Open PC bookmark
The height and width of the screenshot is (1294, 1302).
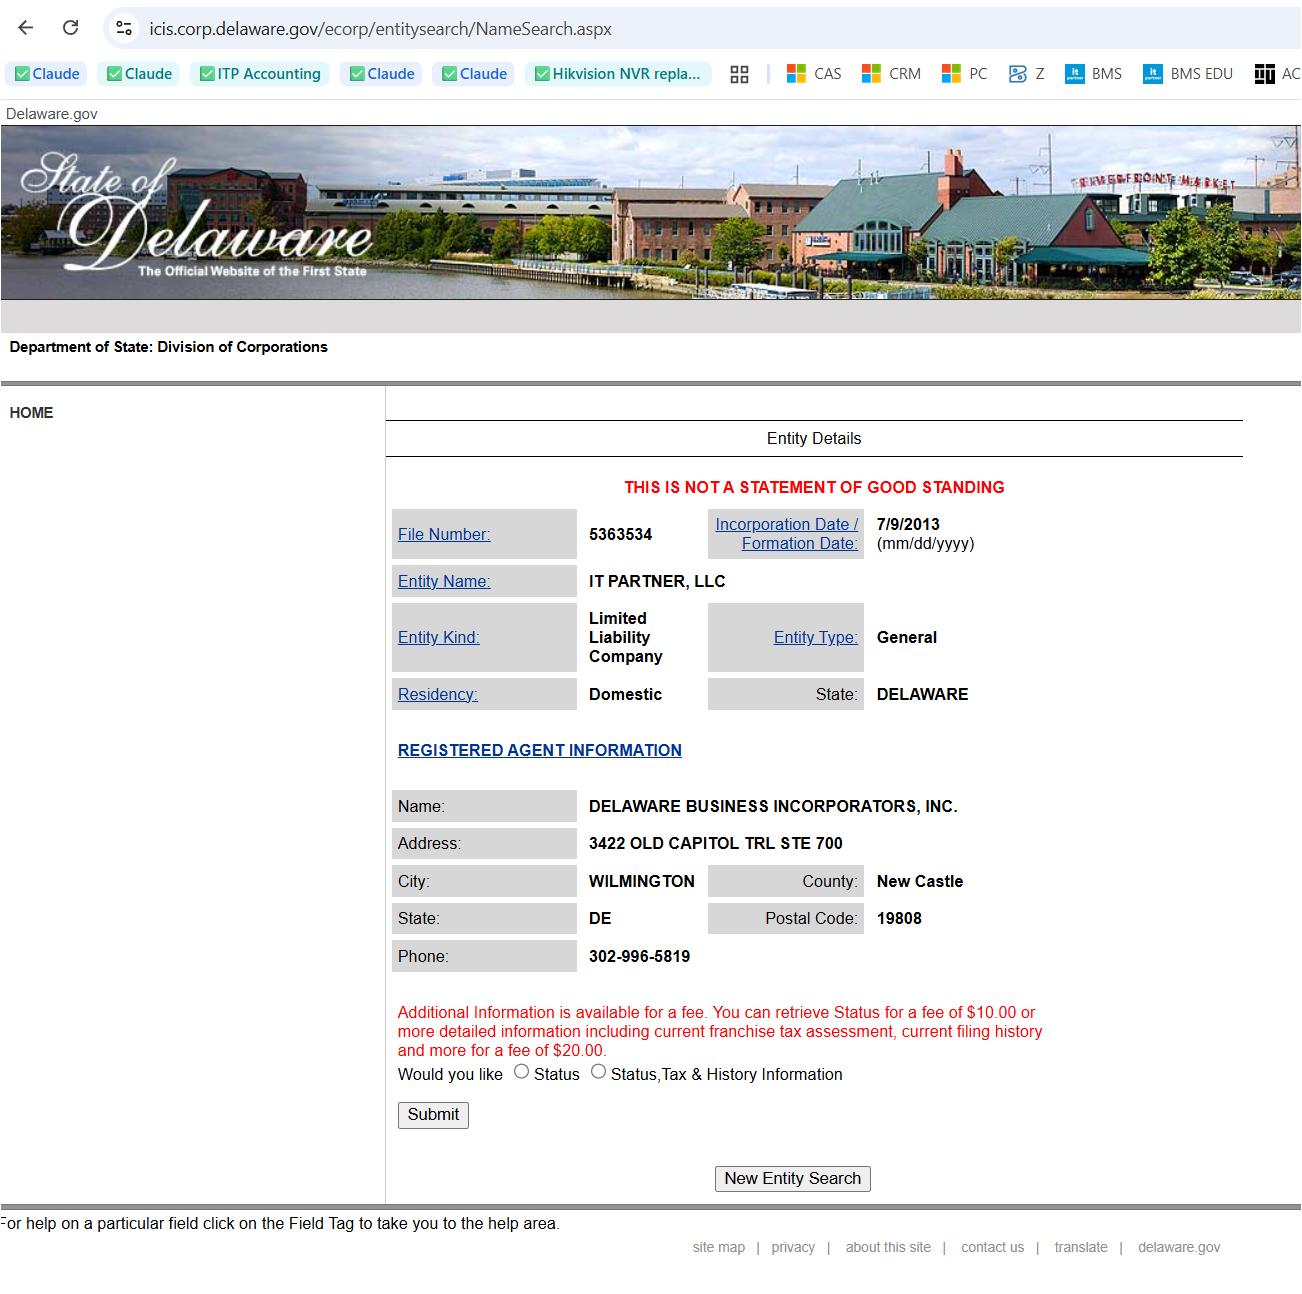964,74
